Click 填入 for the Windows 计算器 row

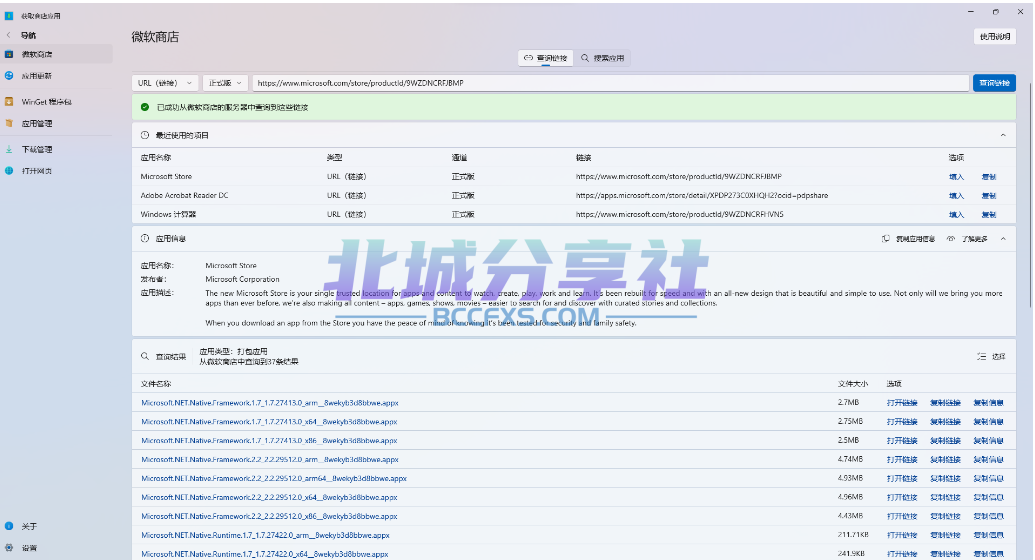(x=956, y=215)
